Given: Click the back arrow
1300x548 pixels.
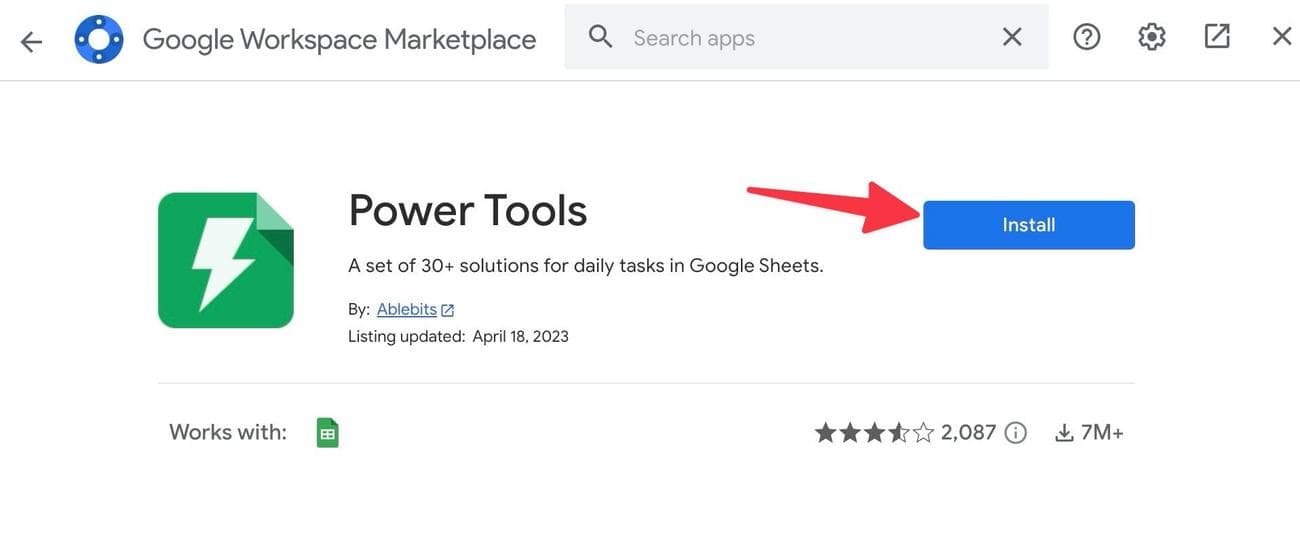Looking at the screenshot, I should (31, 41).
